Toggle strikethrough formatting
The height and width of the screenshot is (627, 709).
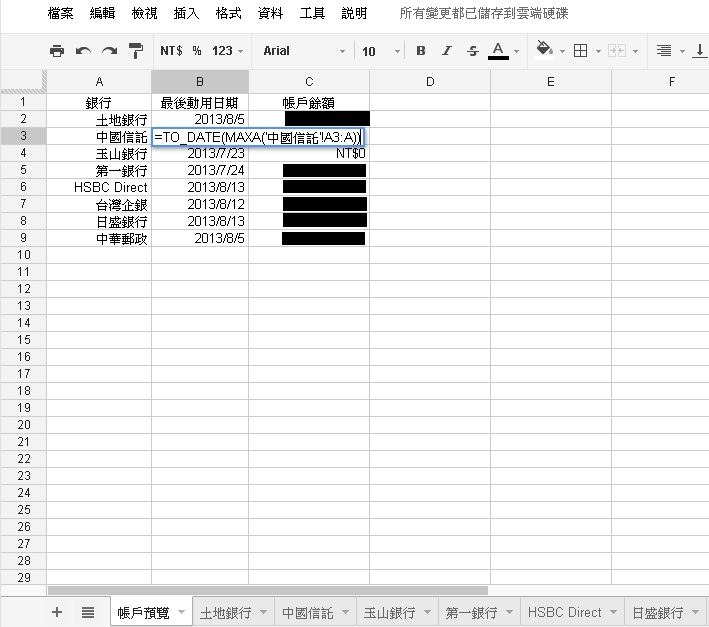pyautogui.click(x=473, y=51)
